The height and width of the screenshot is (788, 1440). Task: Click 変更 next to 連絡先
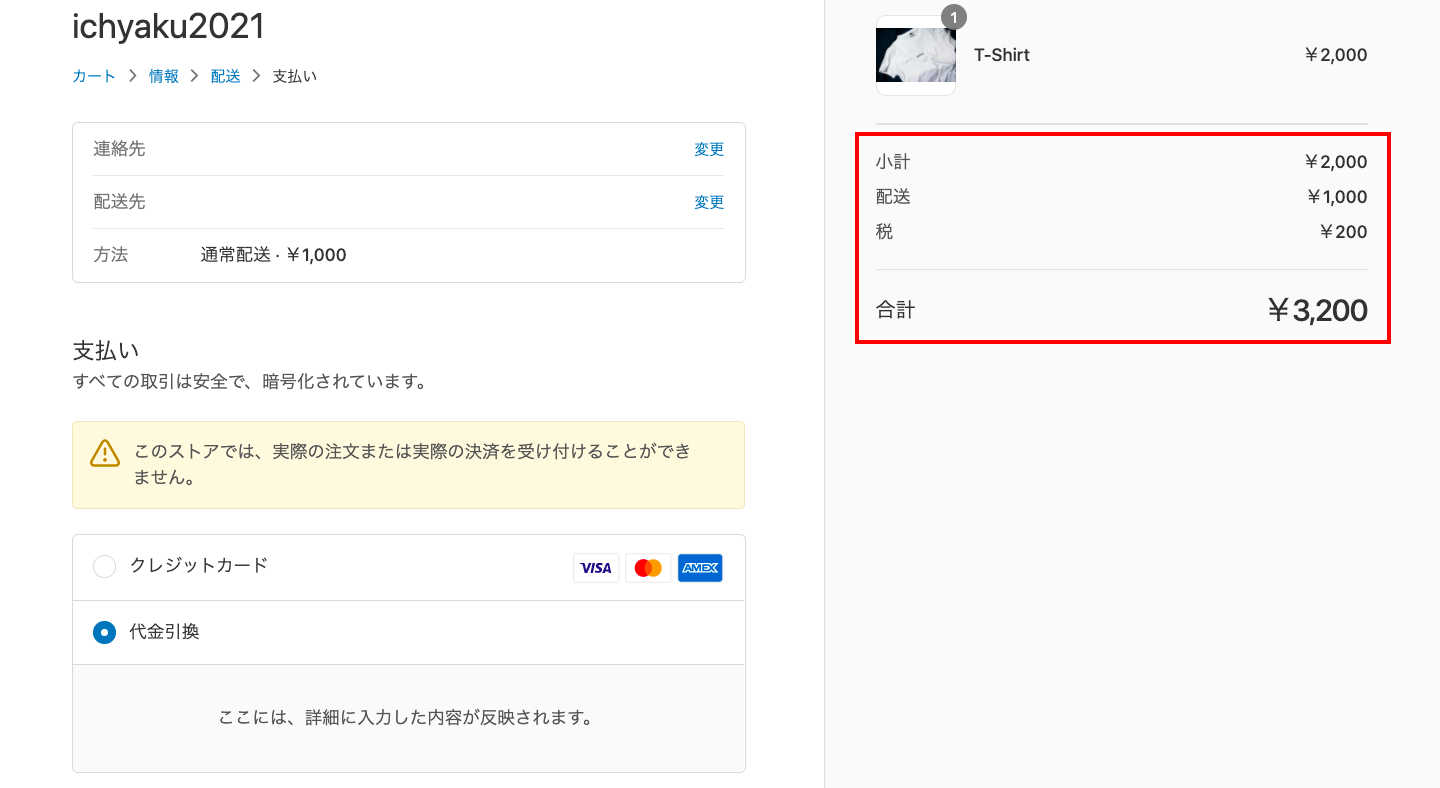[x=709, y=149]
